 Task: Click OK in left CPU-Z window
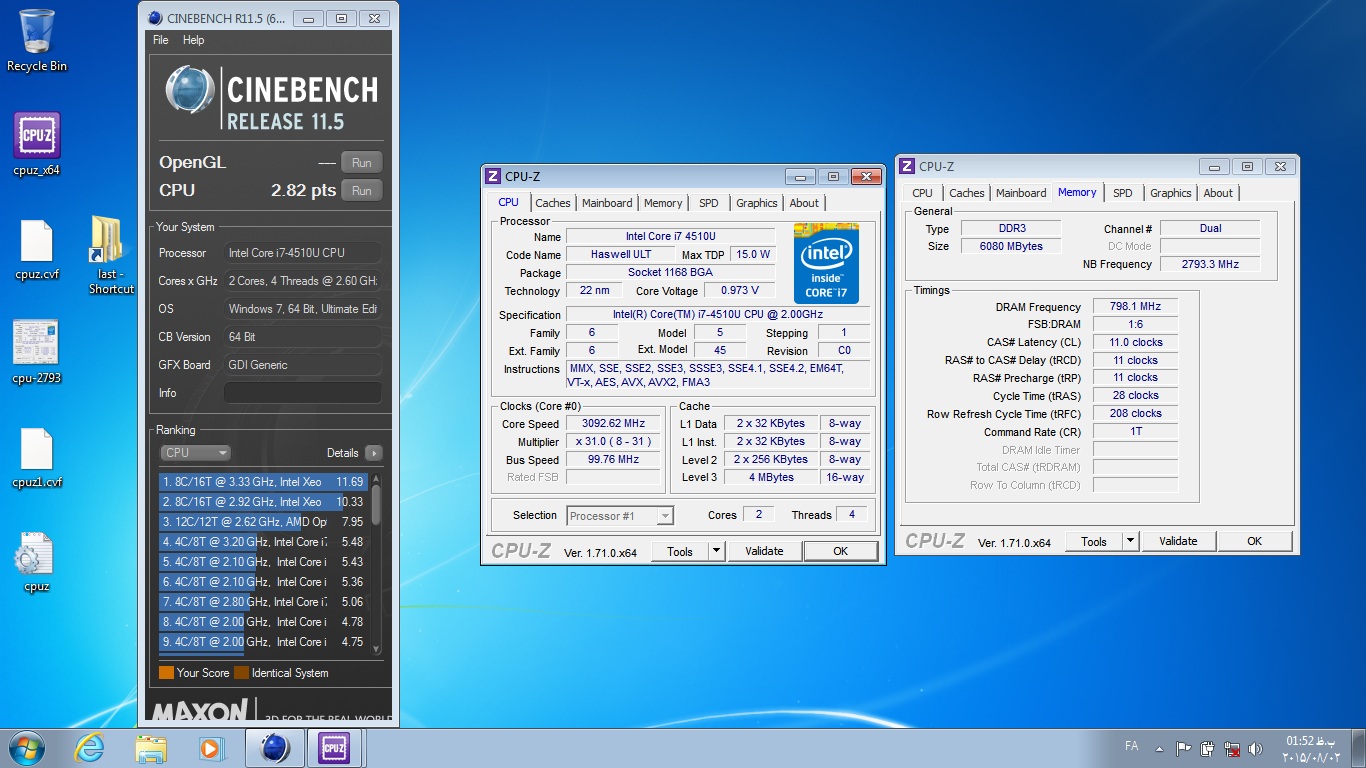point(840,551)
